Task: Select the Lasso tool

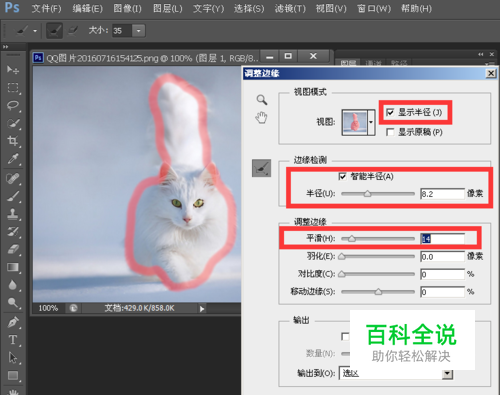Action: point(13,105)
